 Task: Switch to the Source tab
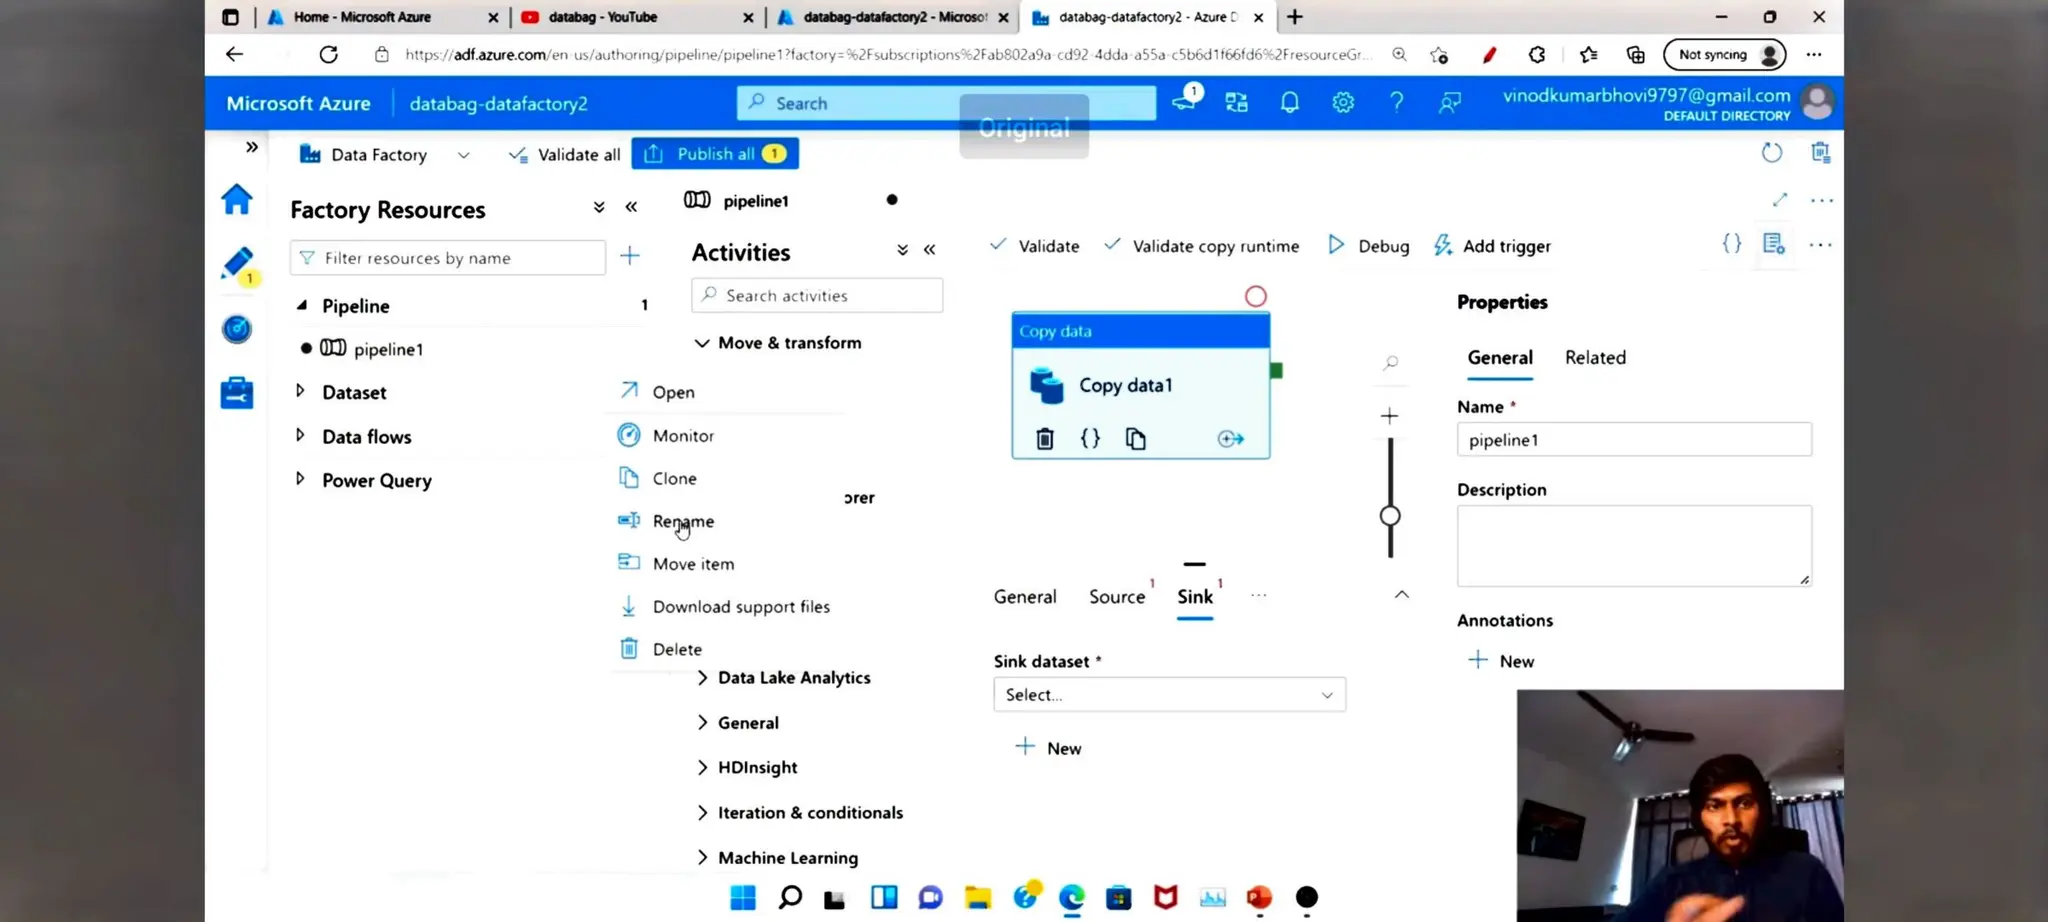pyautogui.click(x=1117, y=597)
